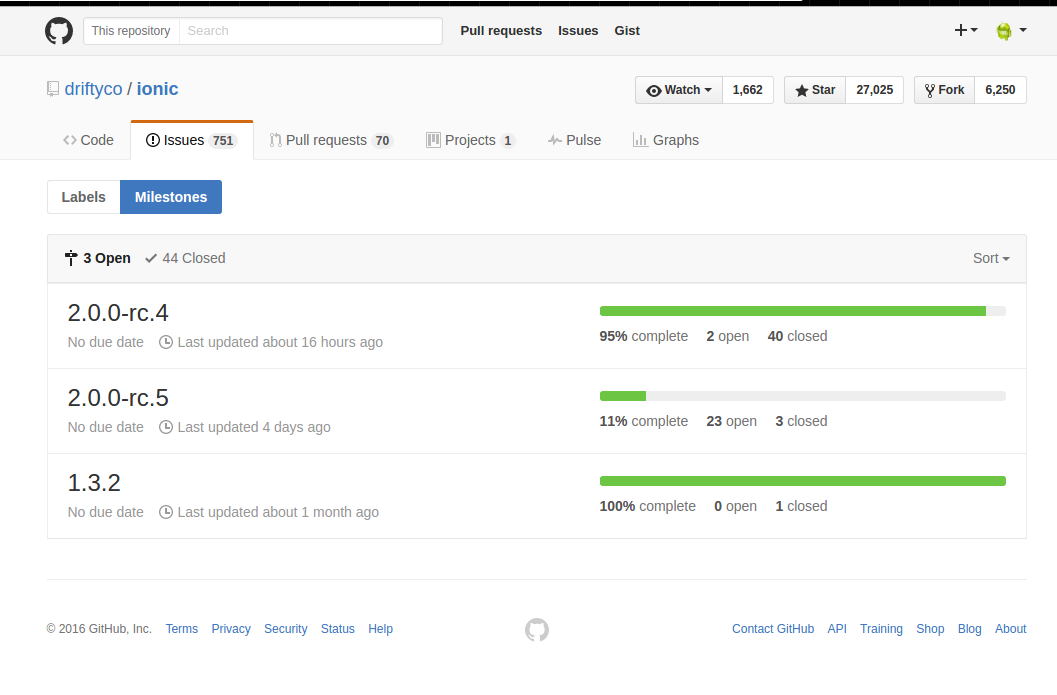1057x695 pixels.
Task: Open the Pulse tab
Action: point(574,140)
